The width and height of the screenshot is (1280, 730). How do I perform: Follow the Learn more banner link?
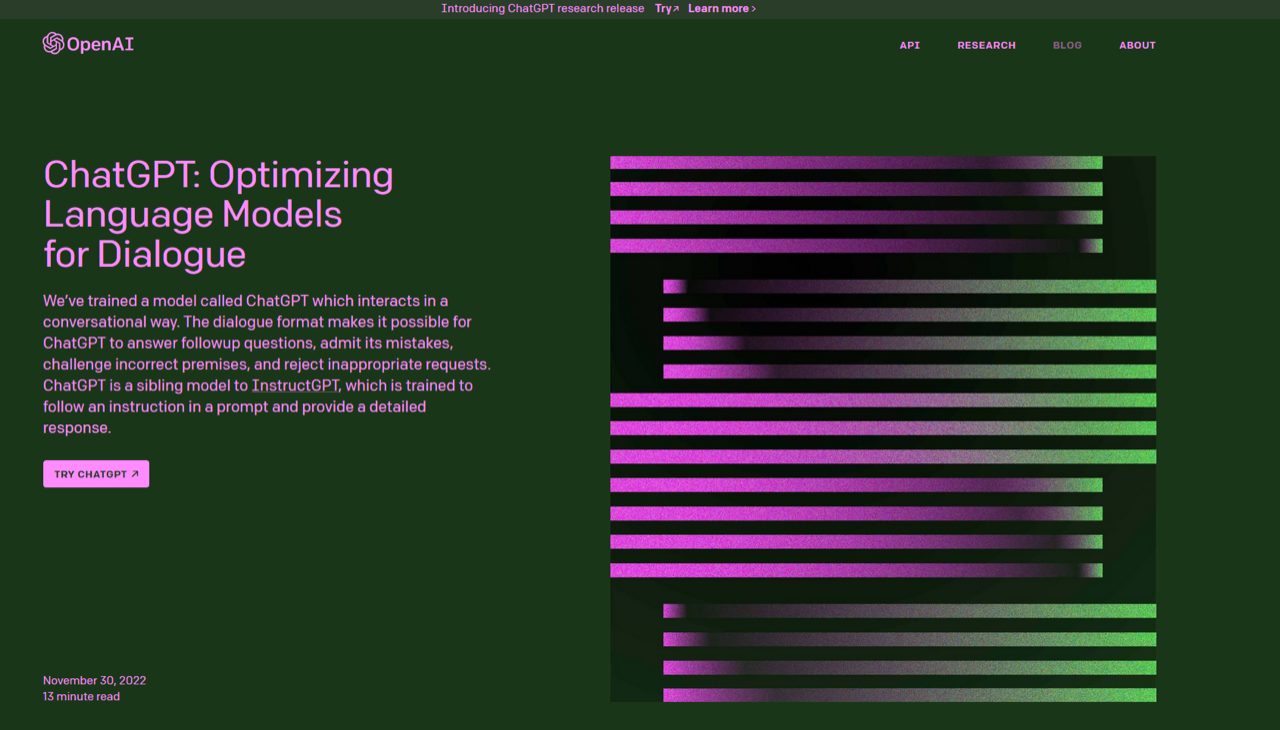pos(722,9)
